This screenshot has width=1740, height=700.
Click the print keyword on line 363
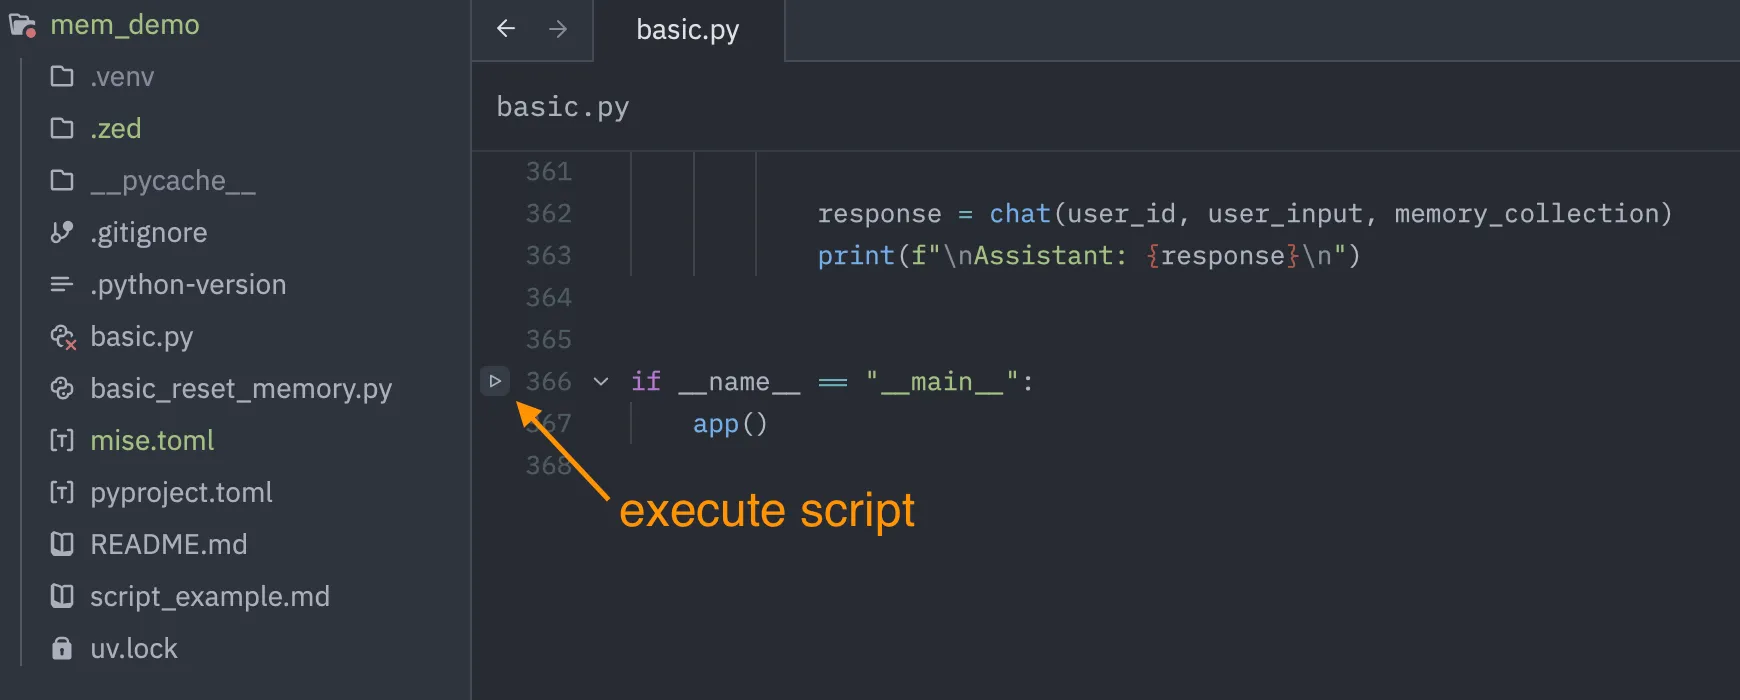coord(856,256)
